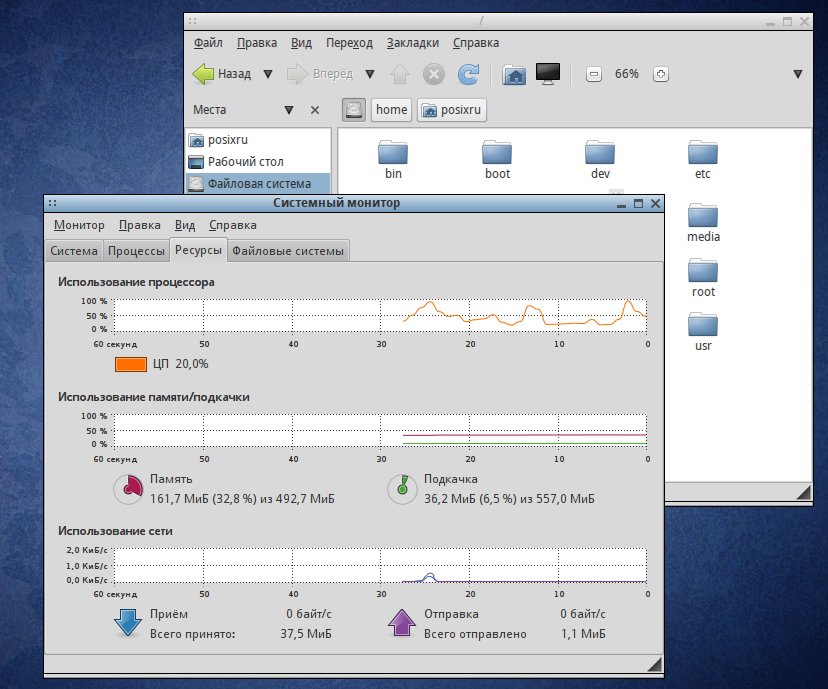The height and width of the screenshot is (689, 828).
Task: Switch to the Система tab
Action: pos(74,251)
